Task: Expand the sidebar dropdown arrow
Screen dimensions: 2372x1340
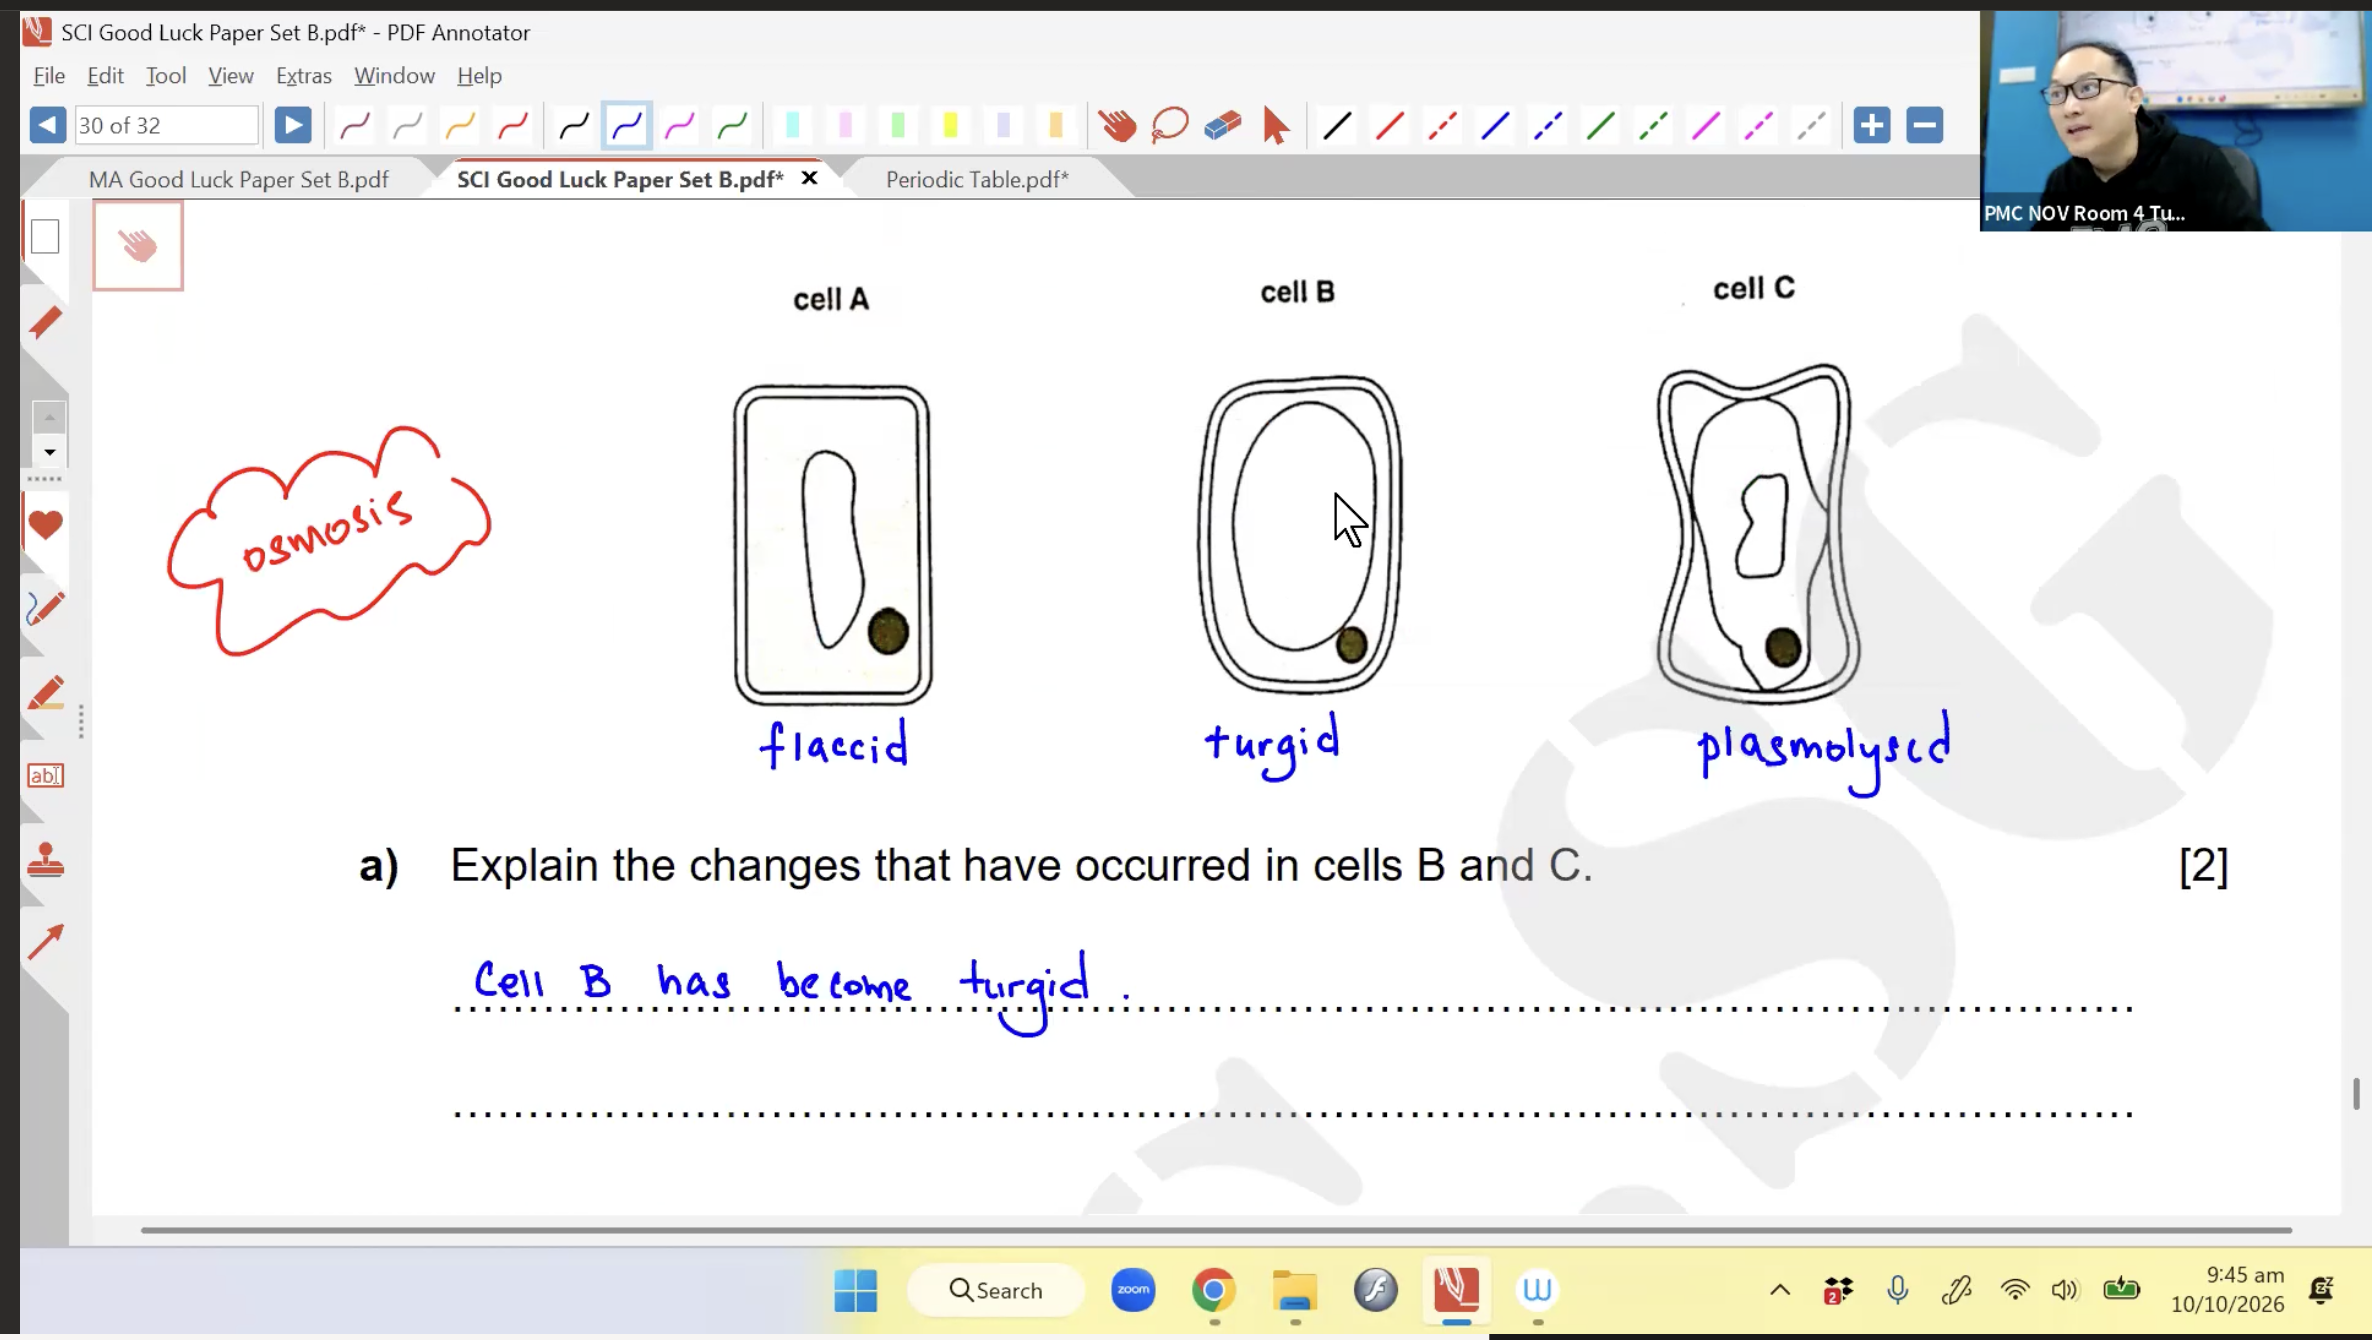Action: (49, 452)
